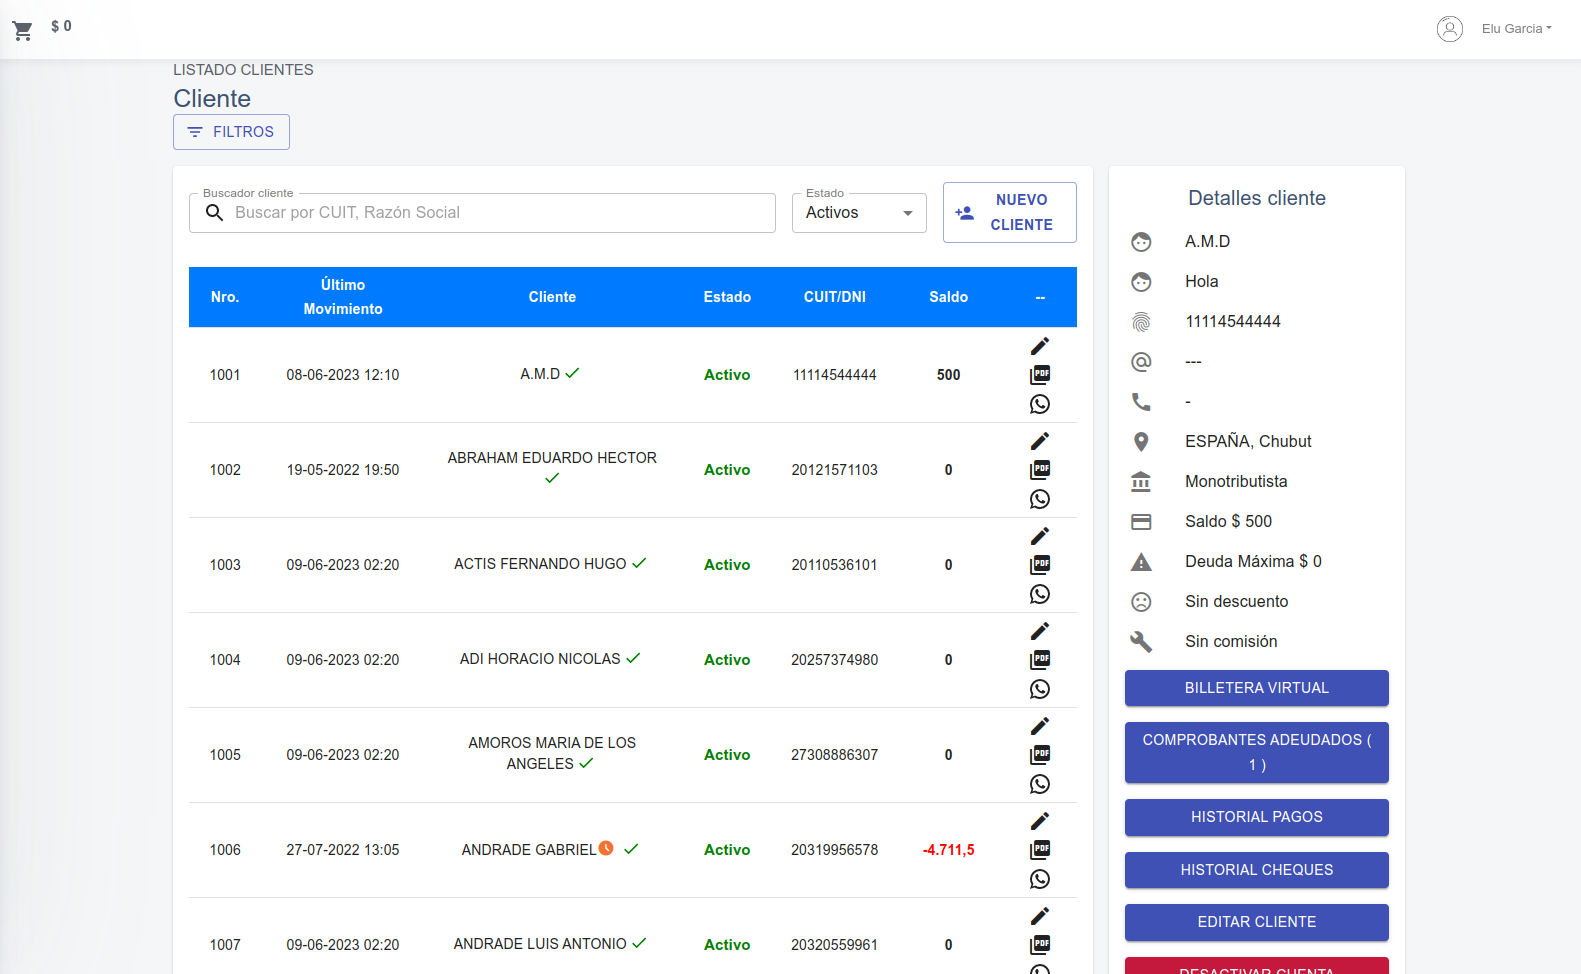The height and width of the screenshot is (974, 1581).
Task: Focus the Buscar por CUIT search field
Action: pos(482,213)
